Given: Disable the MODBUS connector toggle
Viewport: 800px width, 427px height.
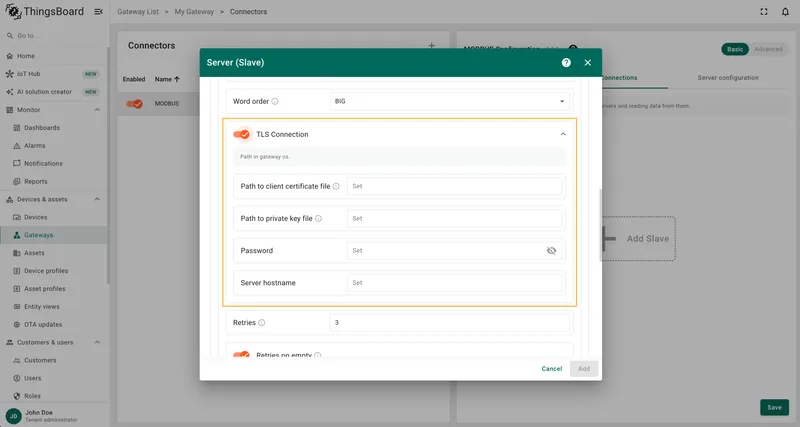Looking at the screenshot, I should 135,104.
